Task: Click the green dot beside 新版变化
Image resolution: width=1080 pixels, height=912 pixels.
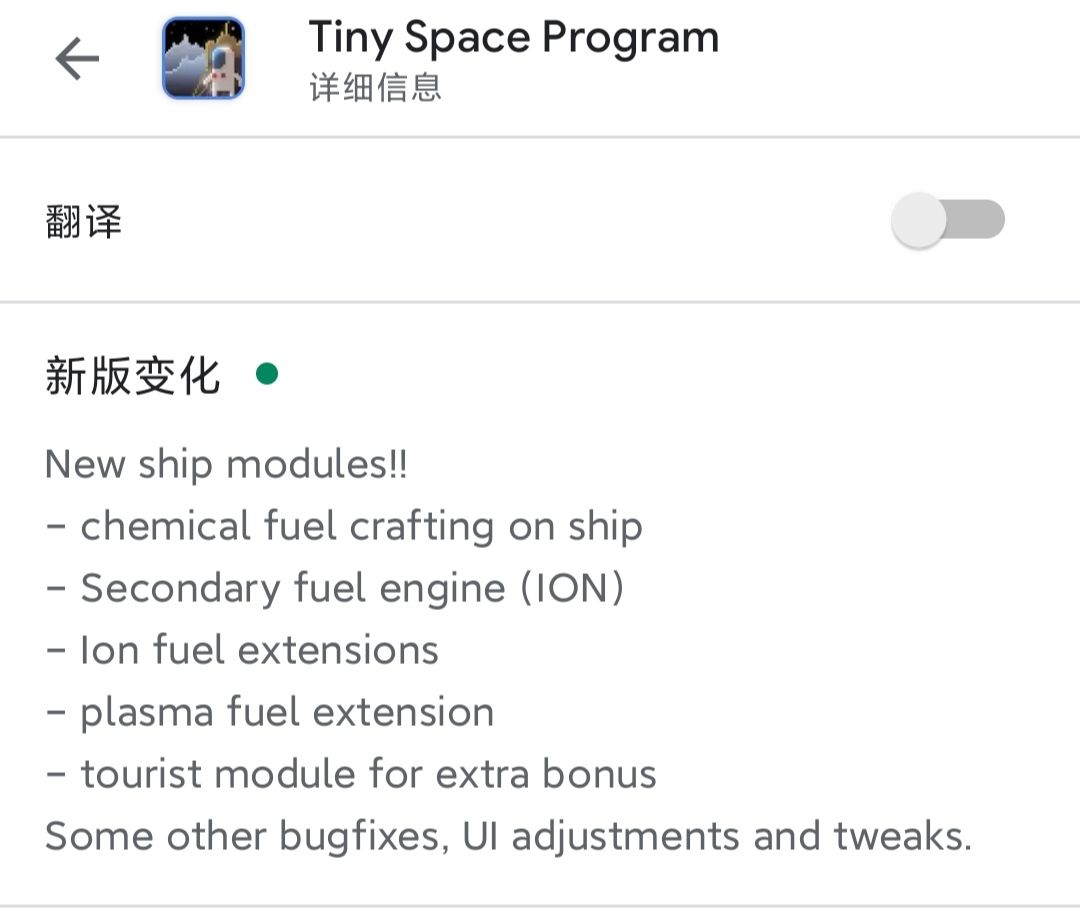Action: (267, 375)
